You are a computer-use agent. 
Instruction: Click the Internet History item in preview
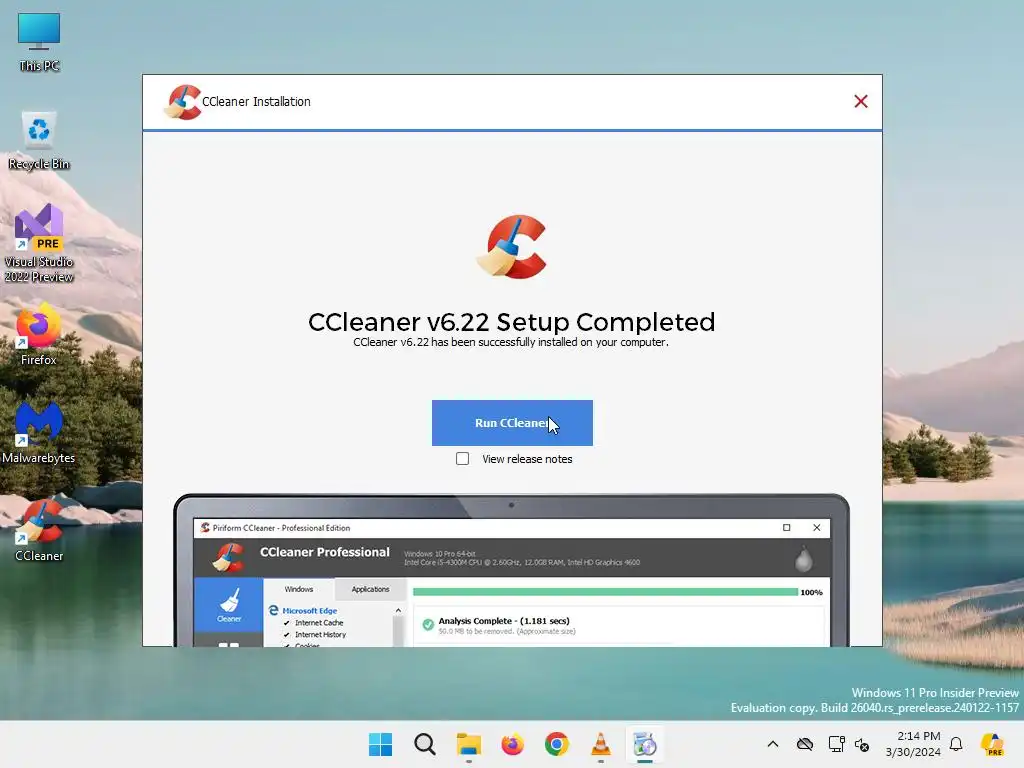[x=315, y=634]
